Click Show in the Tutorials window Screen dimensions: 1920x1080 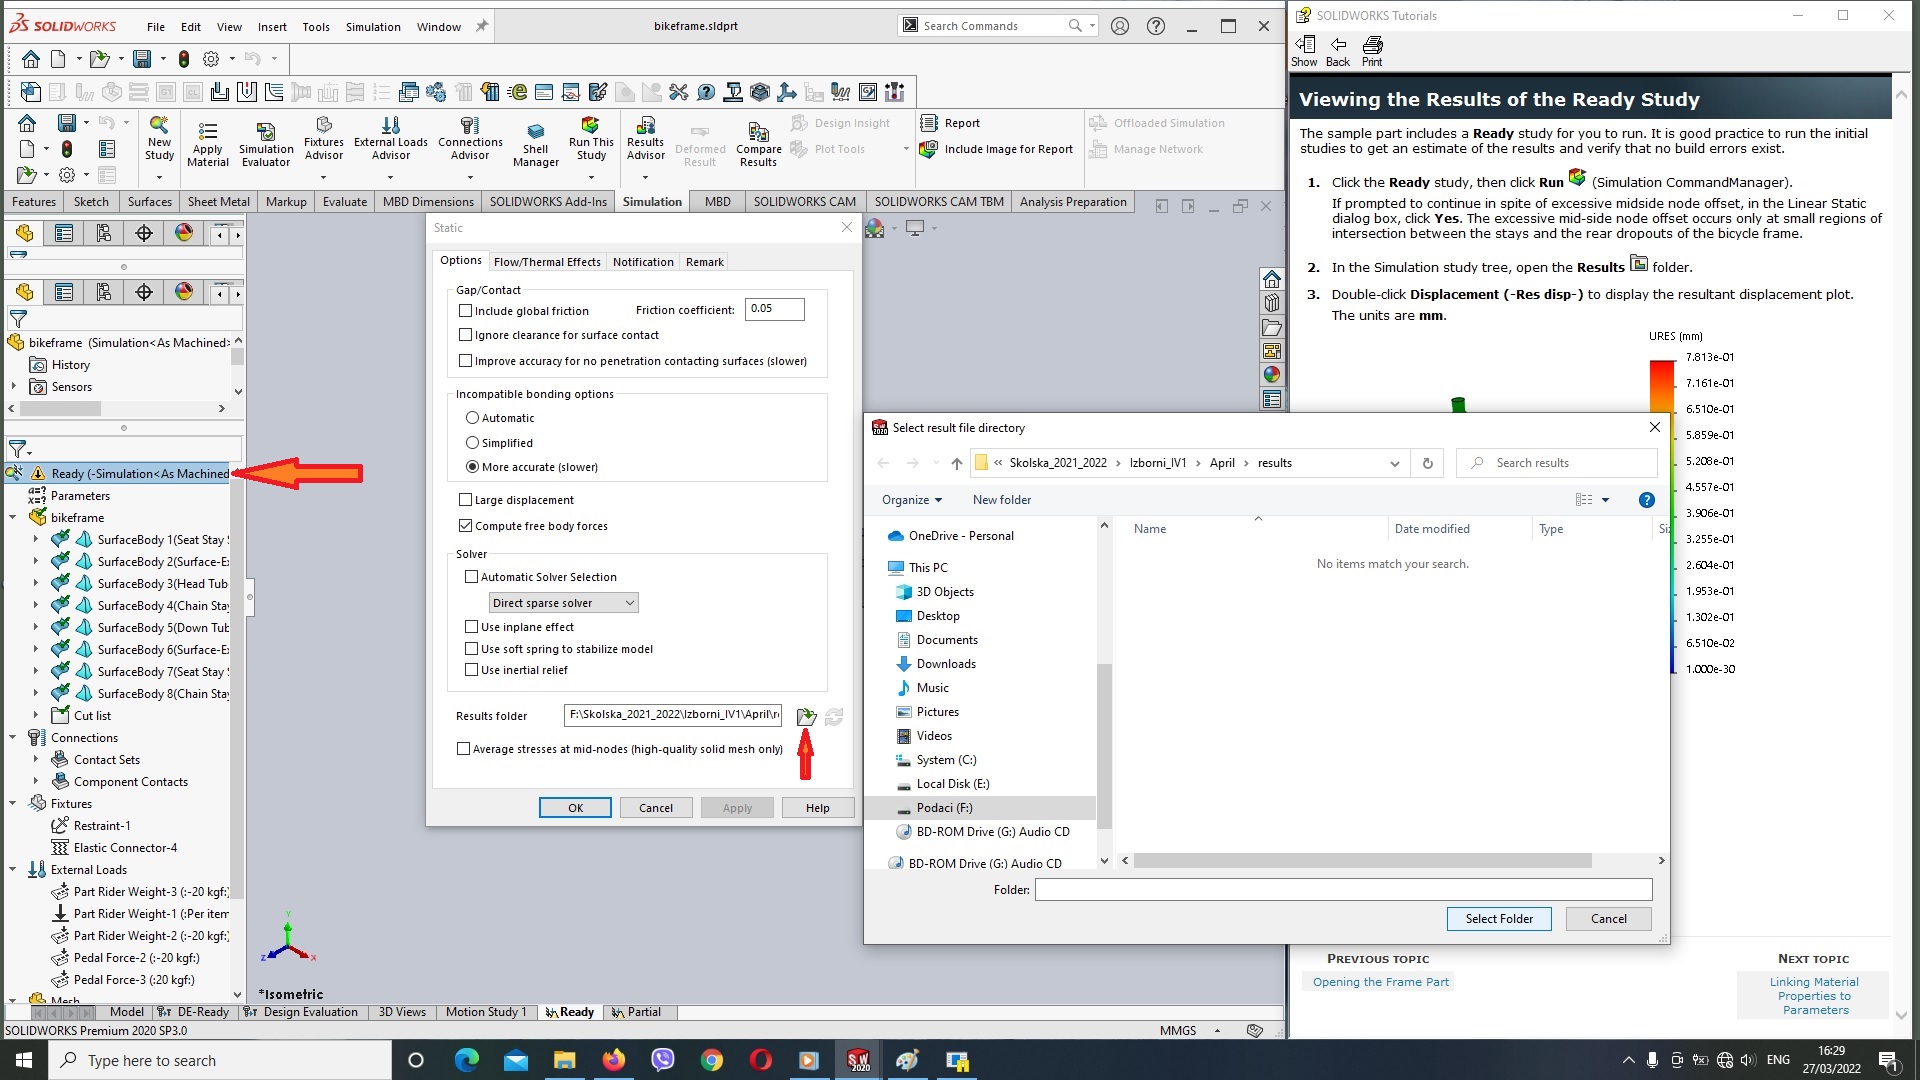[x=1304, y=51]
